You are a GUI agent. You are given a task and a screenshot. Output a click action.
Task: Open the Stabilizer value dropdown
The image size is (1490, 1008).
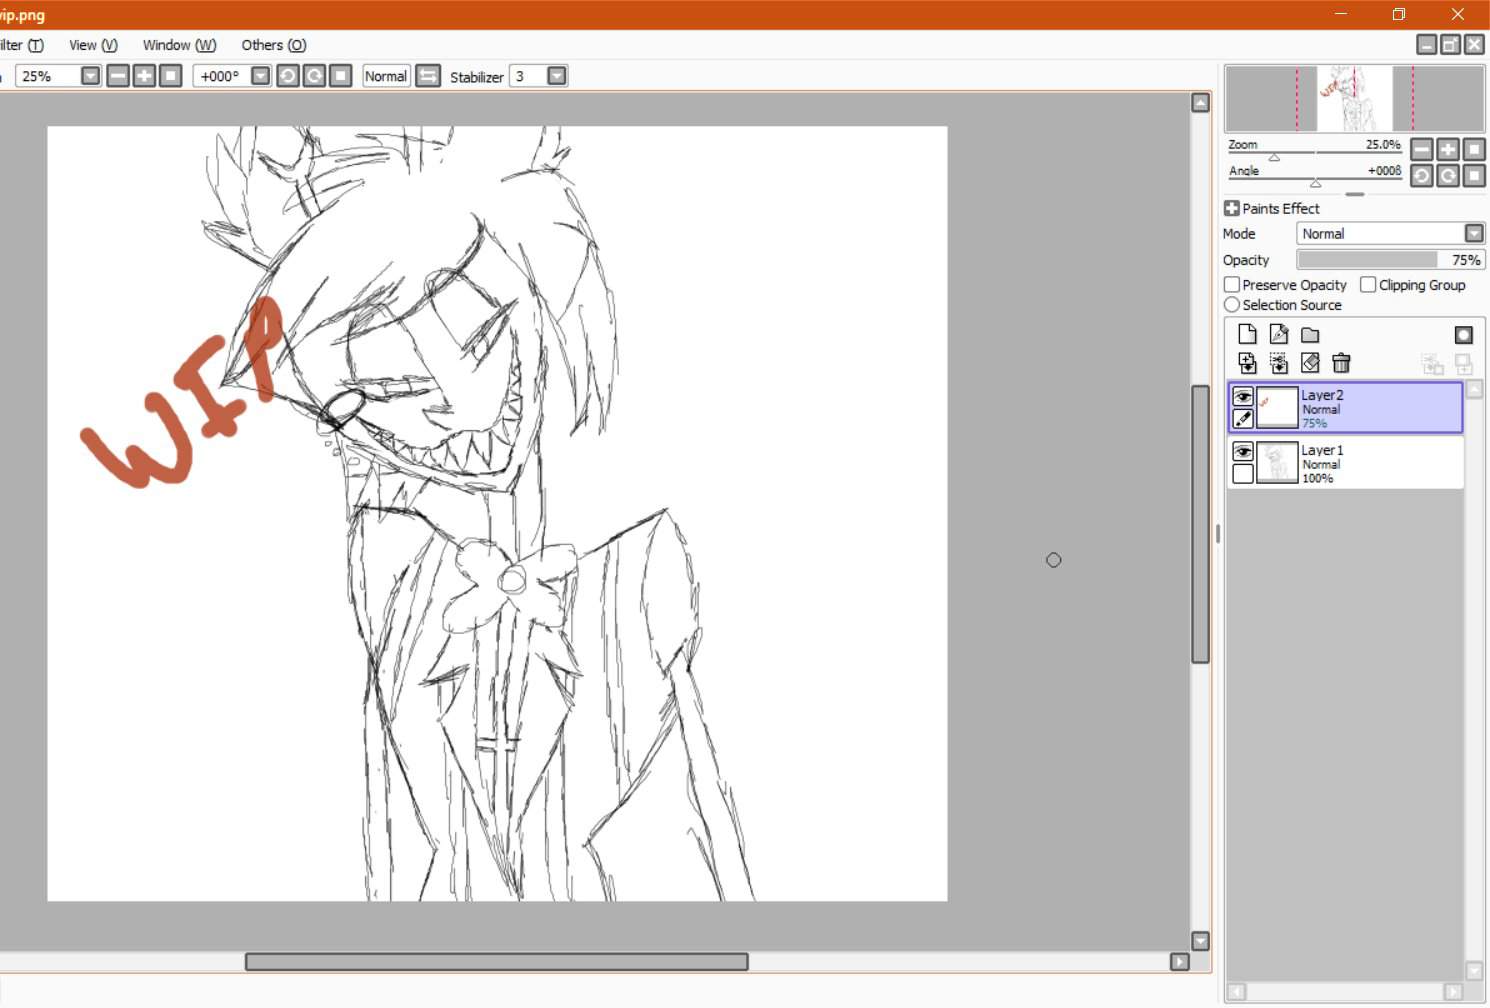click(x=557, y=76)
